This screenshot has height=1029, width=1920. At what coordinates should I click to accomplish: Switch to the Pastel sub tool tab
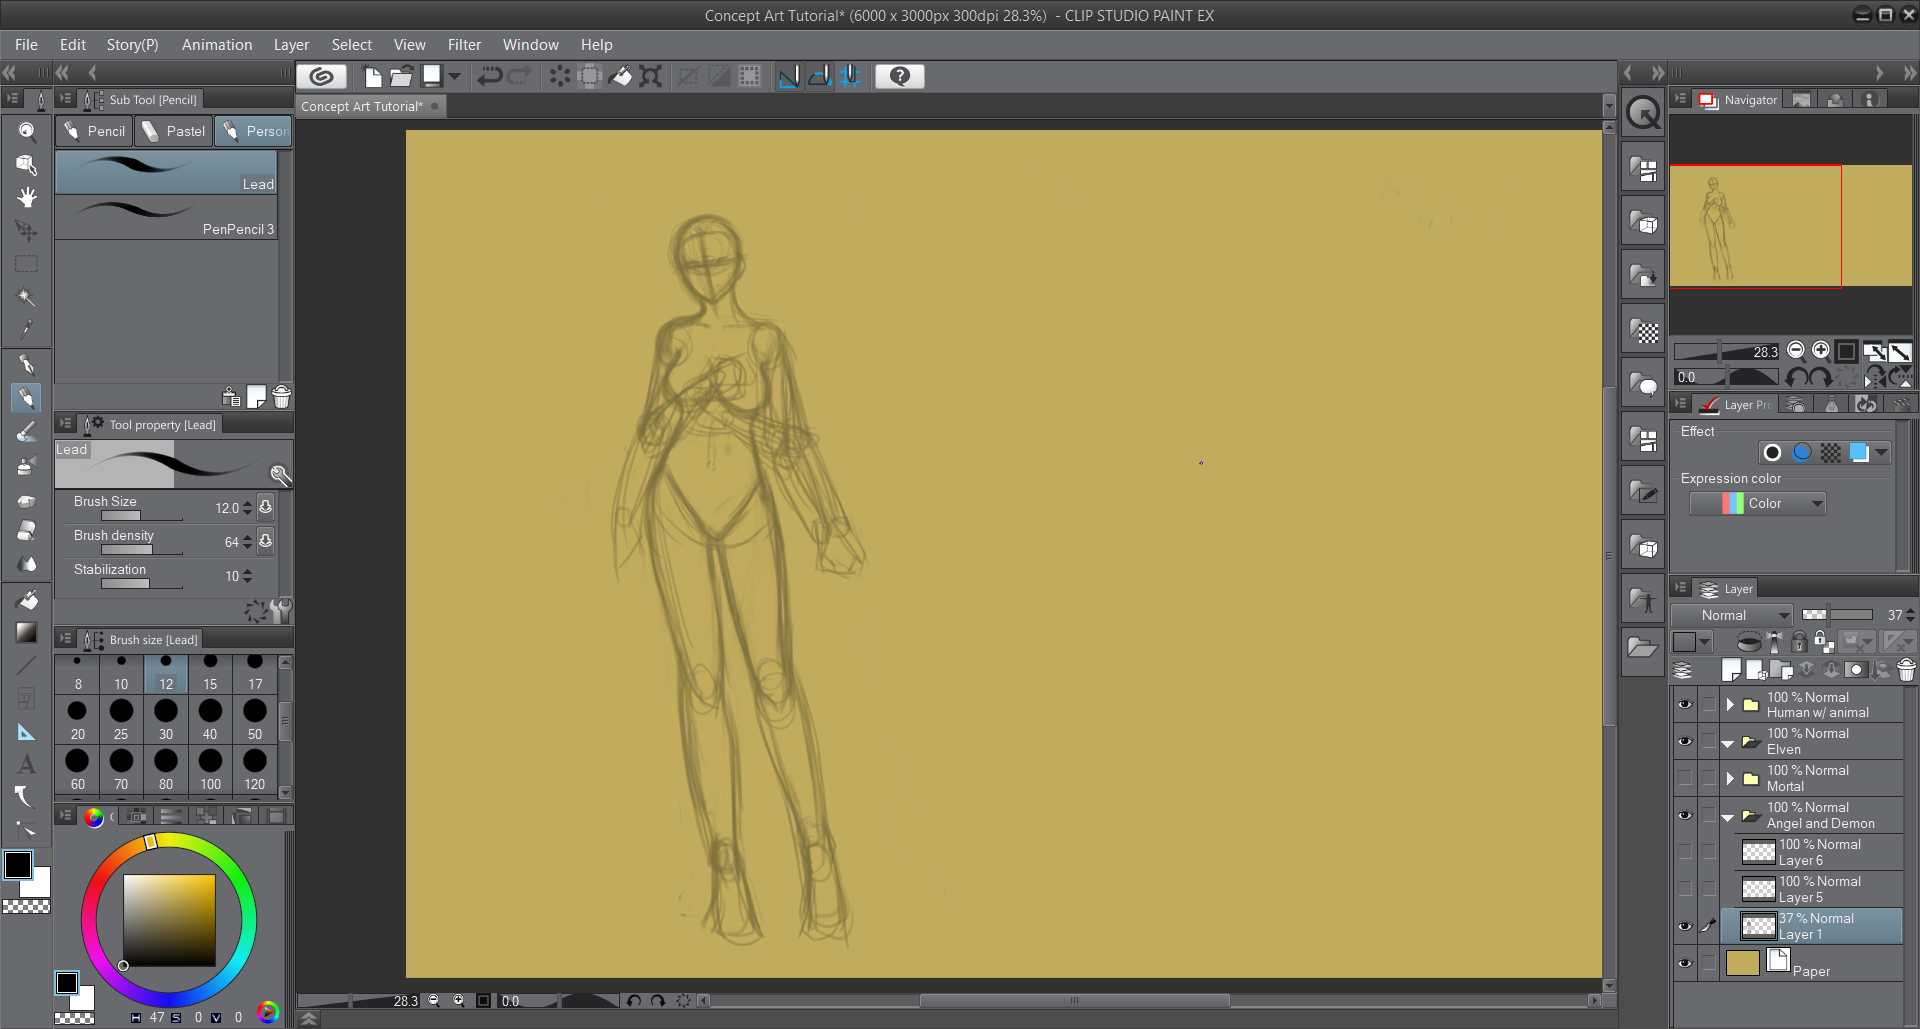174,131
